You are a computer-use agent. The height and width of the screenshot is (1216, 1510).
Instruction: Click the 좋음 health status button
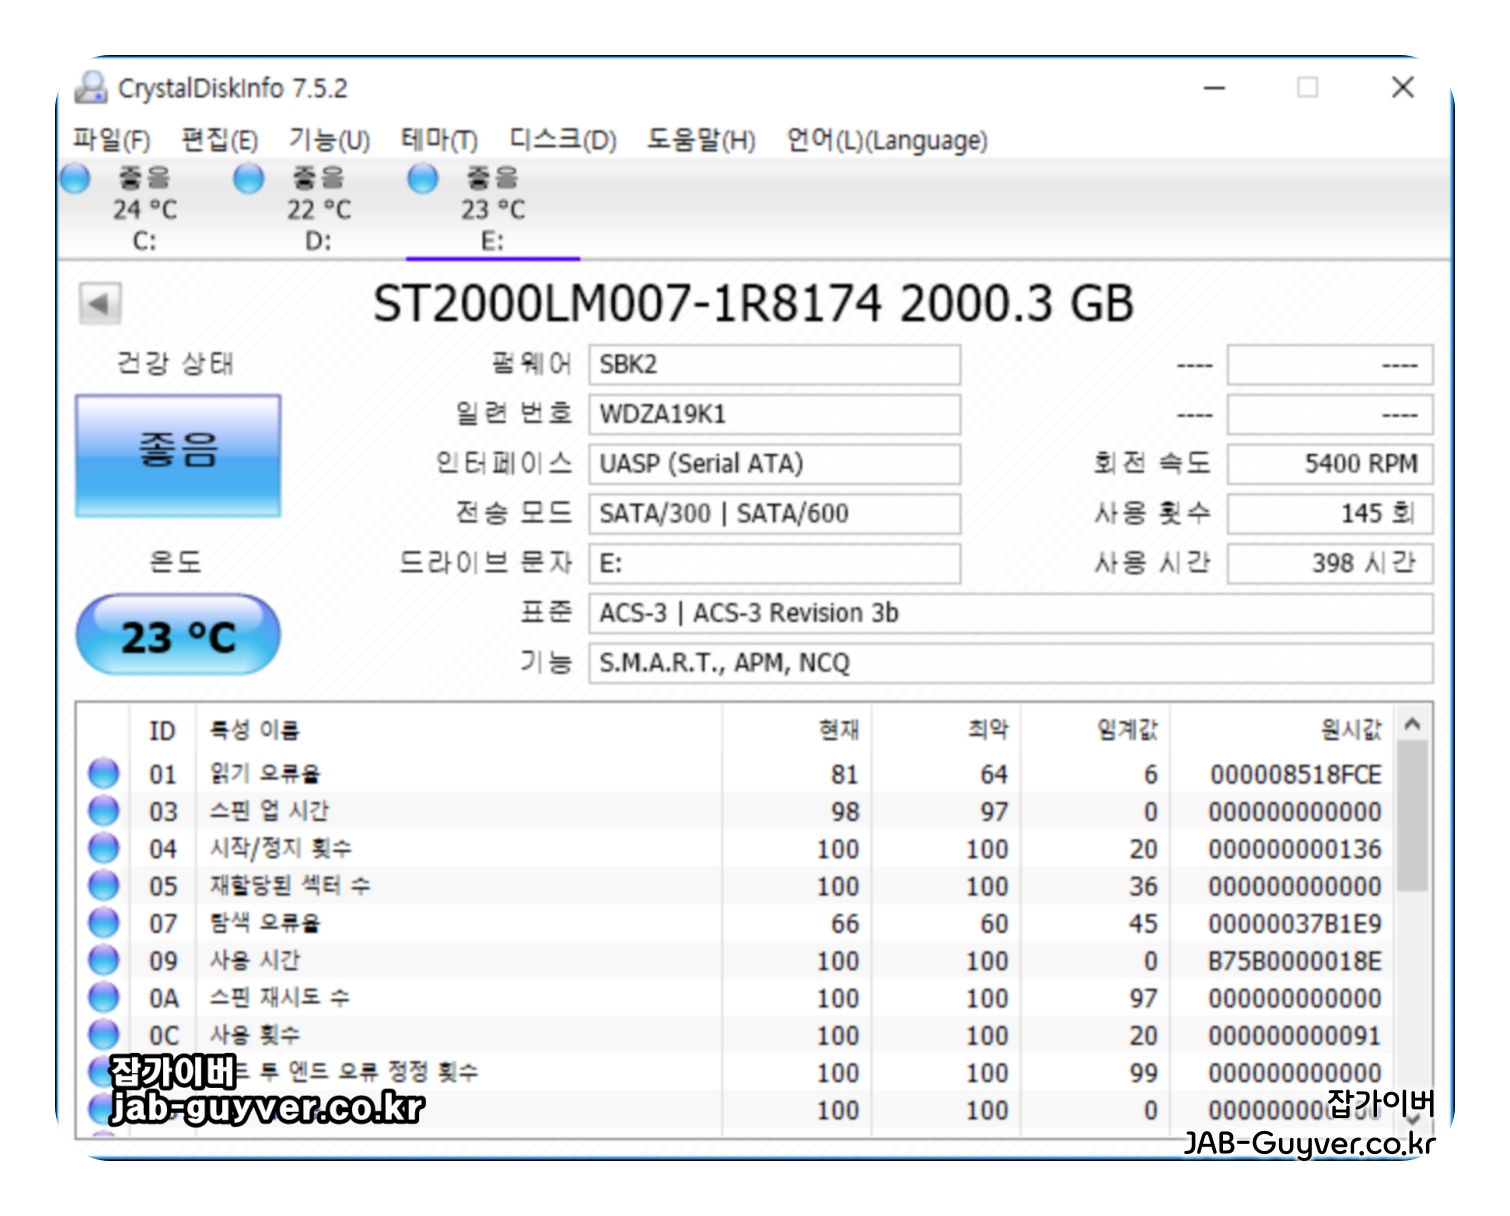(x=178, y=456)
